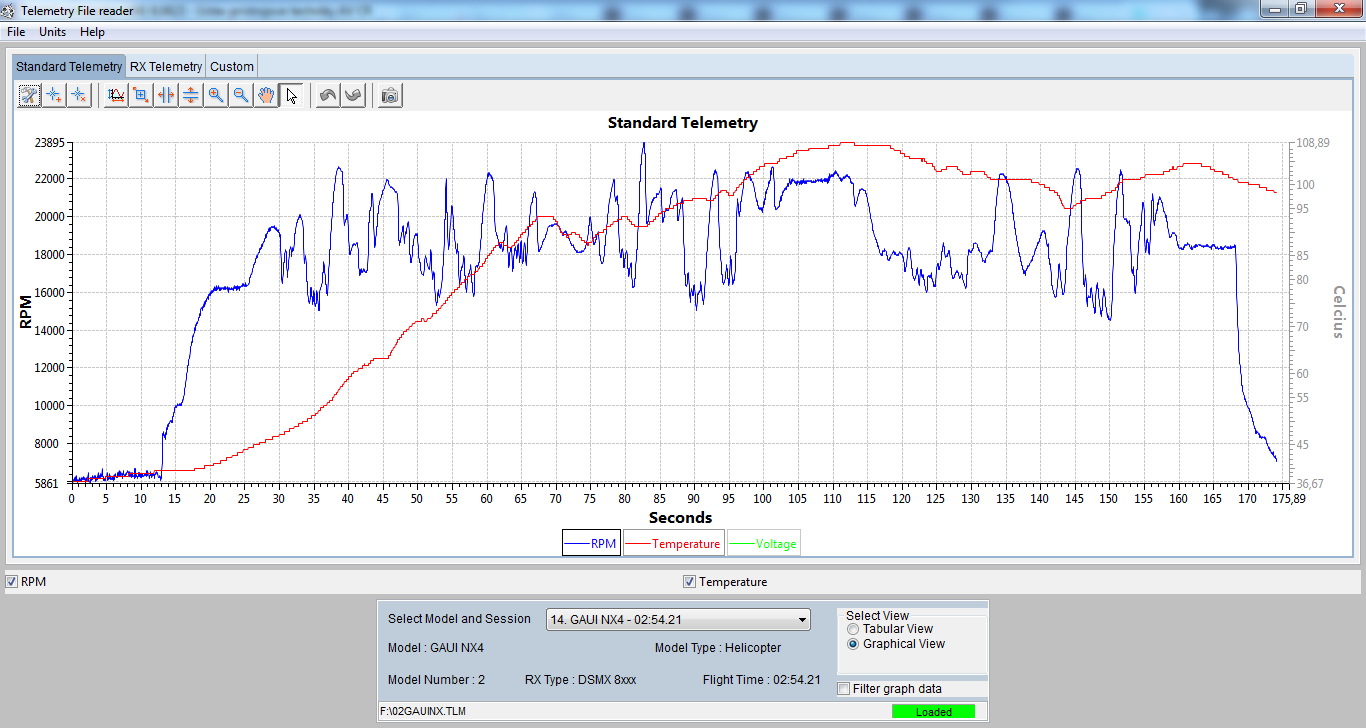Click the undo arrow icon

click(x=328, y=96)
